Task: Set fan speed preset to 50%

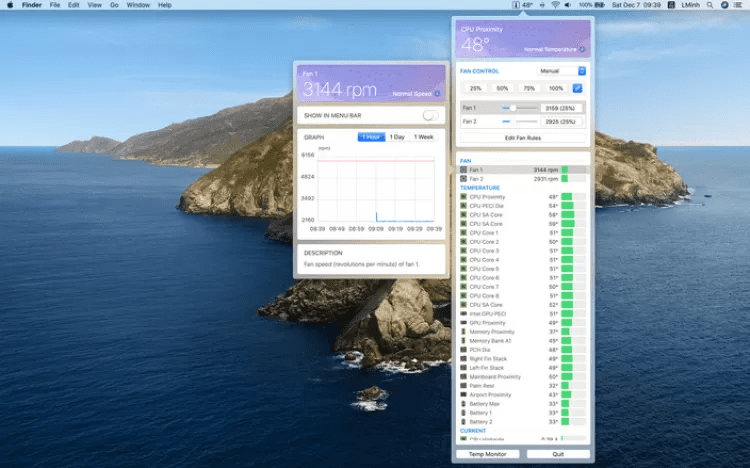Action: point(502,89)
